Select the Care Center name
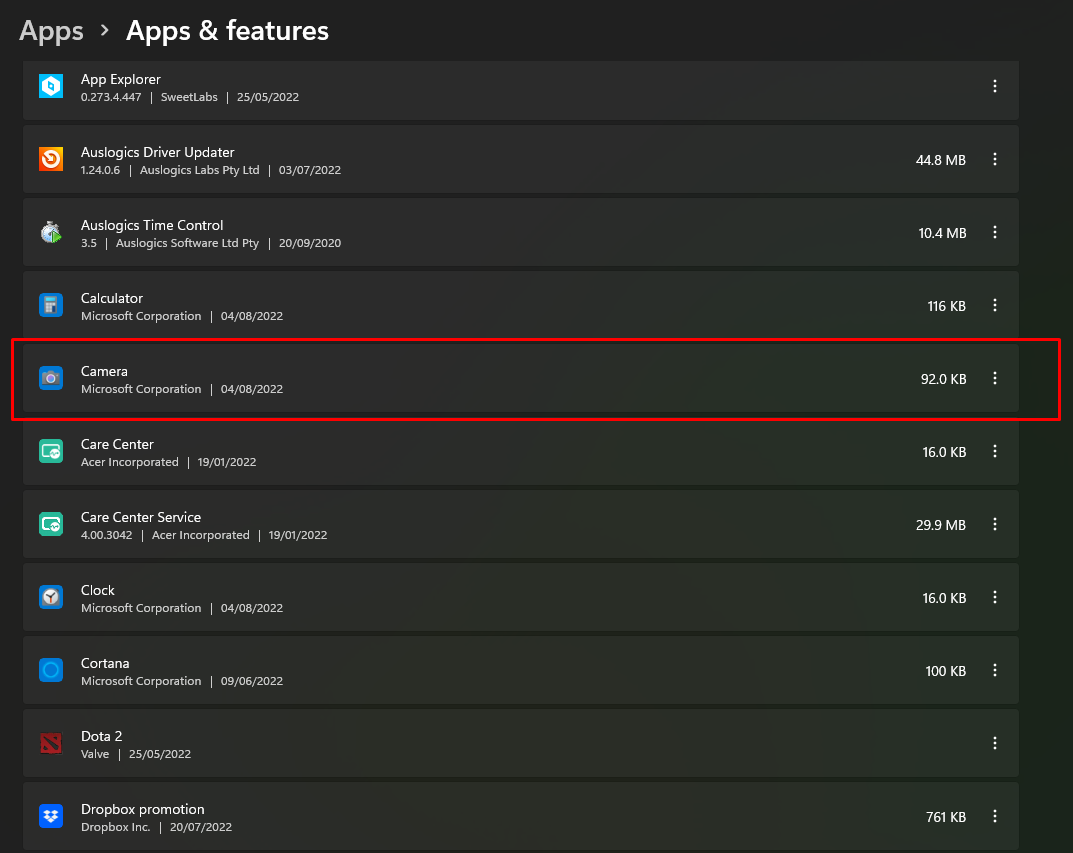 click(117, 445)
